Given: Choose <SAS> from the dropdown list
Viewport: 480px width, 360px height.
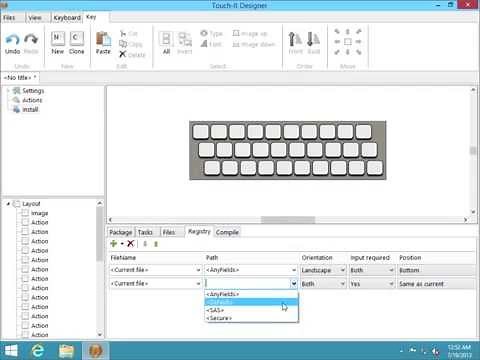Looking at the screenshot, I should [251, 310].
